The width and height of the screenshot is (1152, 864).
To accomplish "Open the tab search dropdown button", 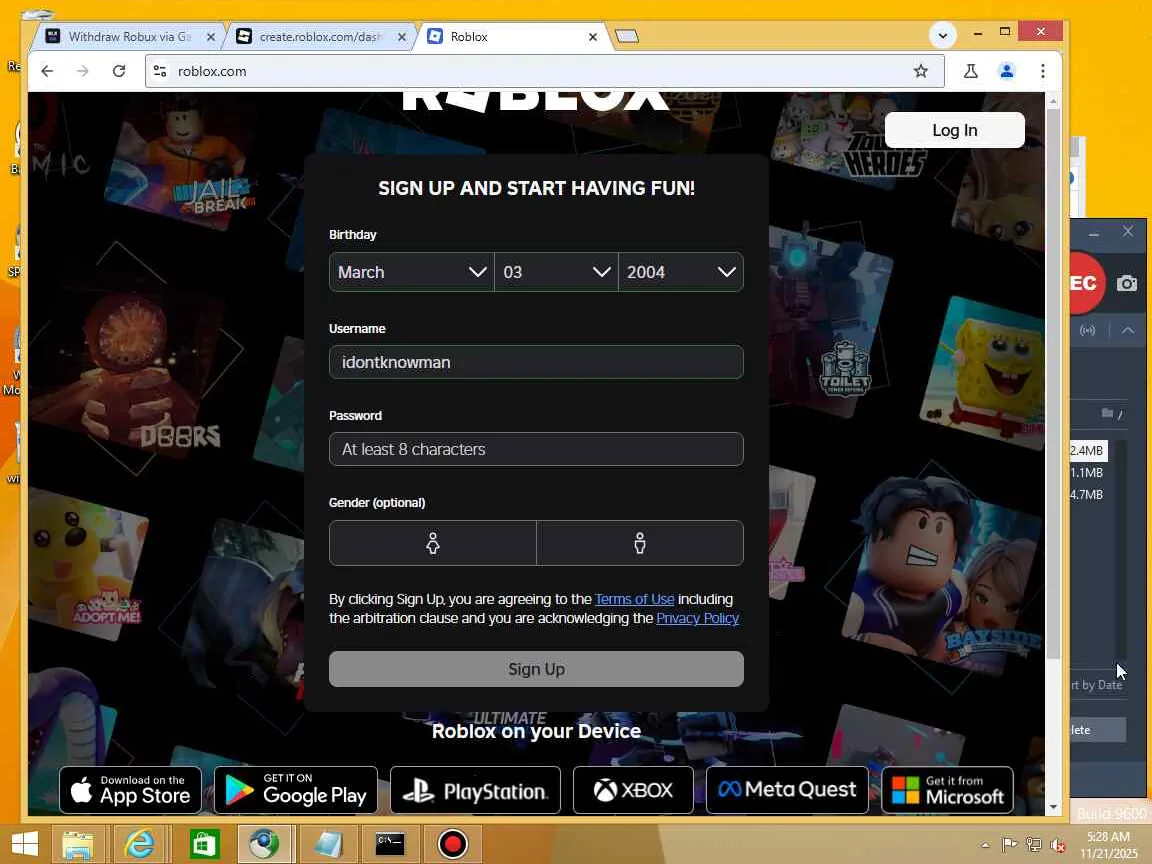I will [943, 35].
